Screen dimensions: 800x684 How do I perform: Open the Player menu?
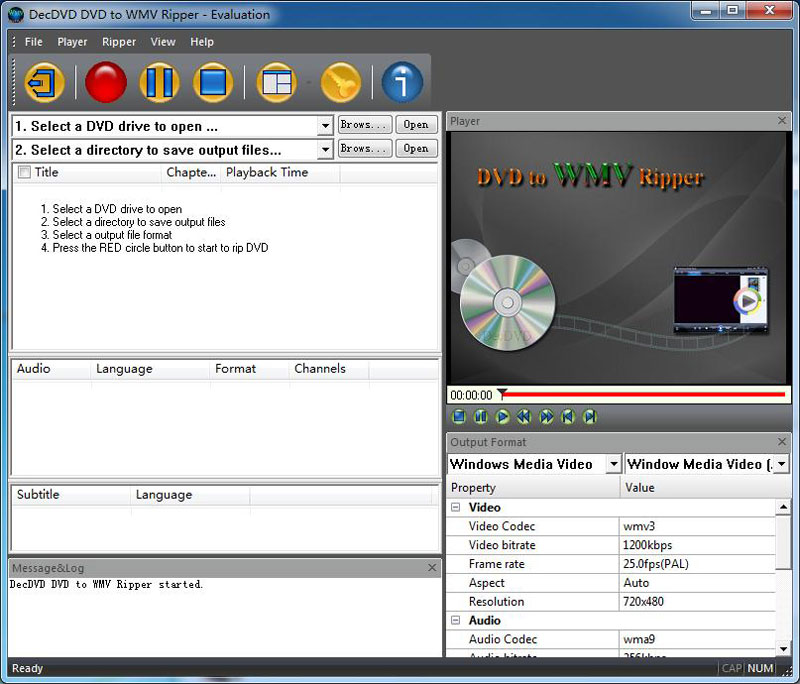click(72, 42)
